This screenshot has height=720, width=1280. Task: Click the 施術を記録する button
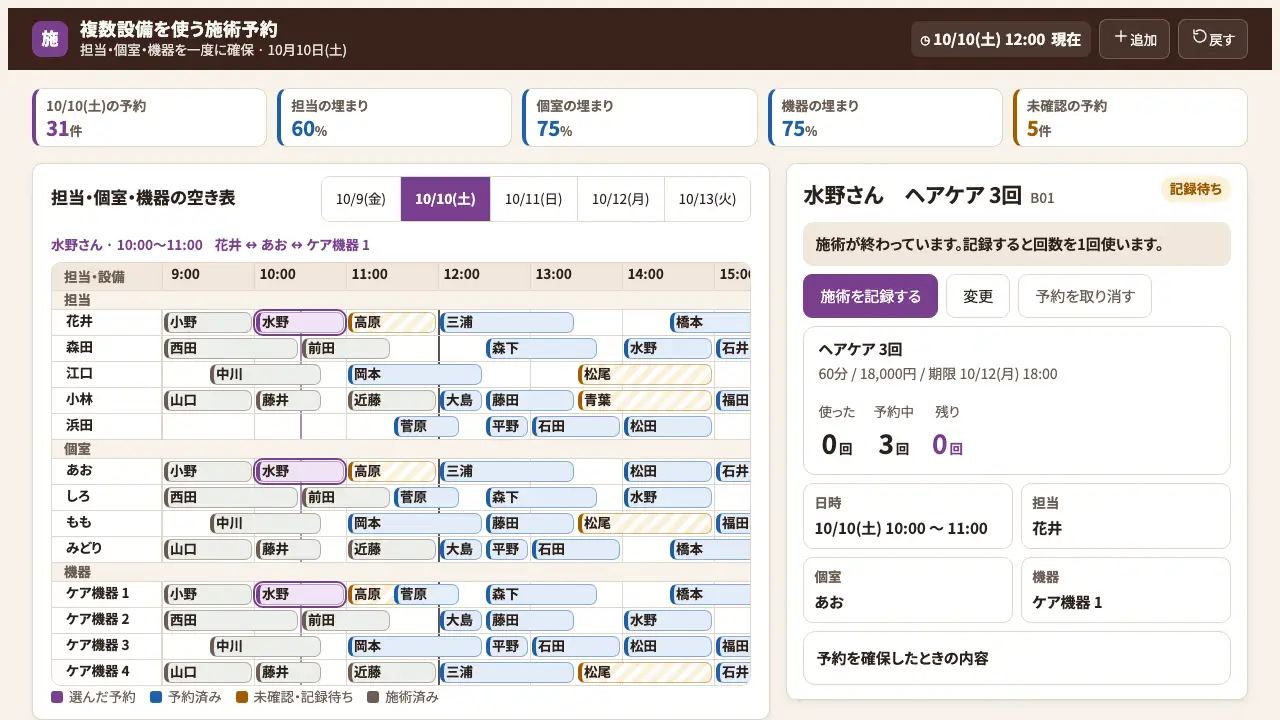tap(870, 296)
